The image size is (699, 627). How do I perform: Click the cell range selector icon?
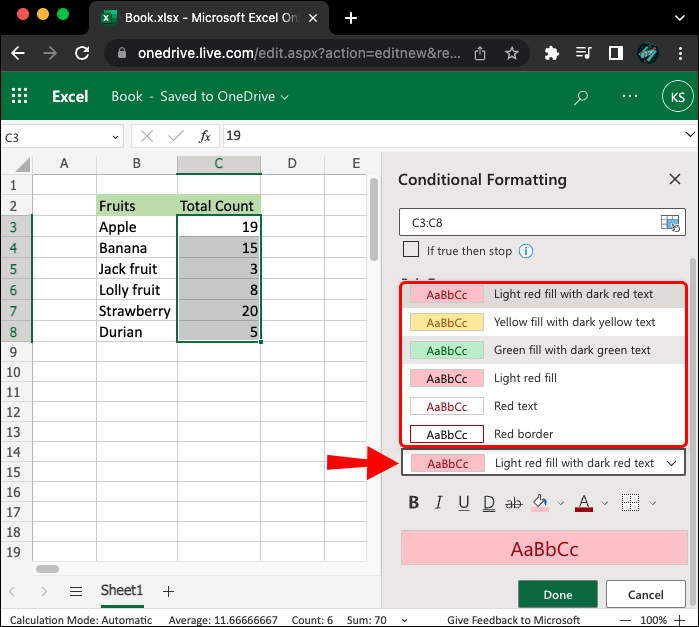coord(670,222)
